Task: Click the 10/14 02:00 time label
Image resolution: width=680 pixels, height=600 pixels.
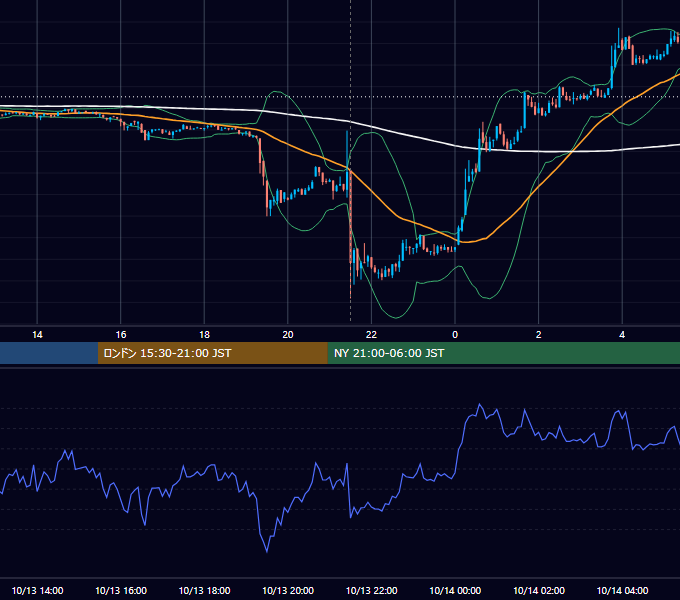Action: click(x=539, y=590)
